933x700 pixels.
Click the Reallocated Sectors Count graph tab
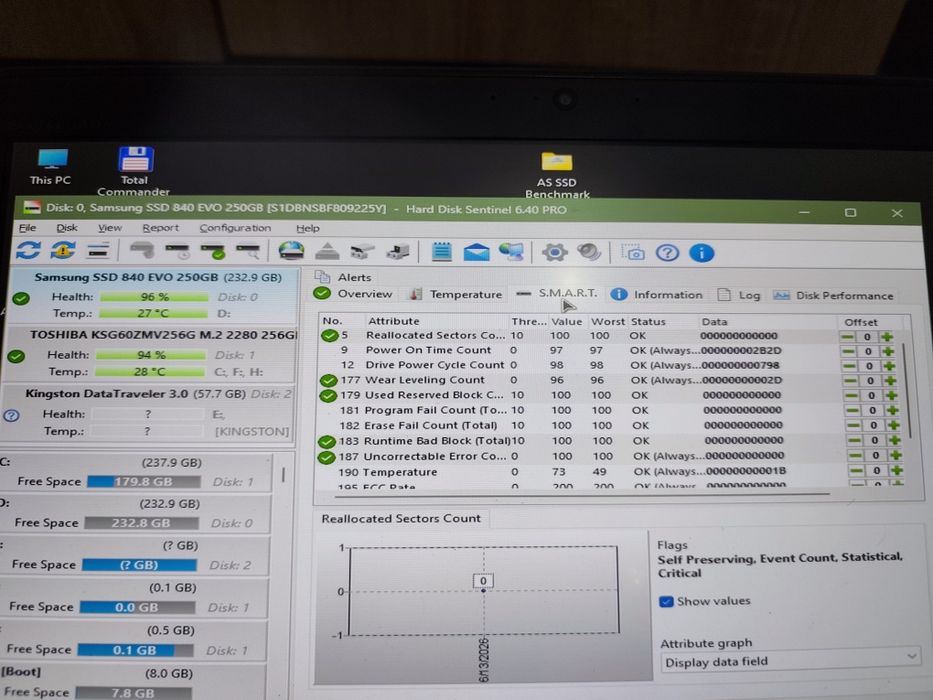(x=401, y=518)
